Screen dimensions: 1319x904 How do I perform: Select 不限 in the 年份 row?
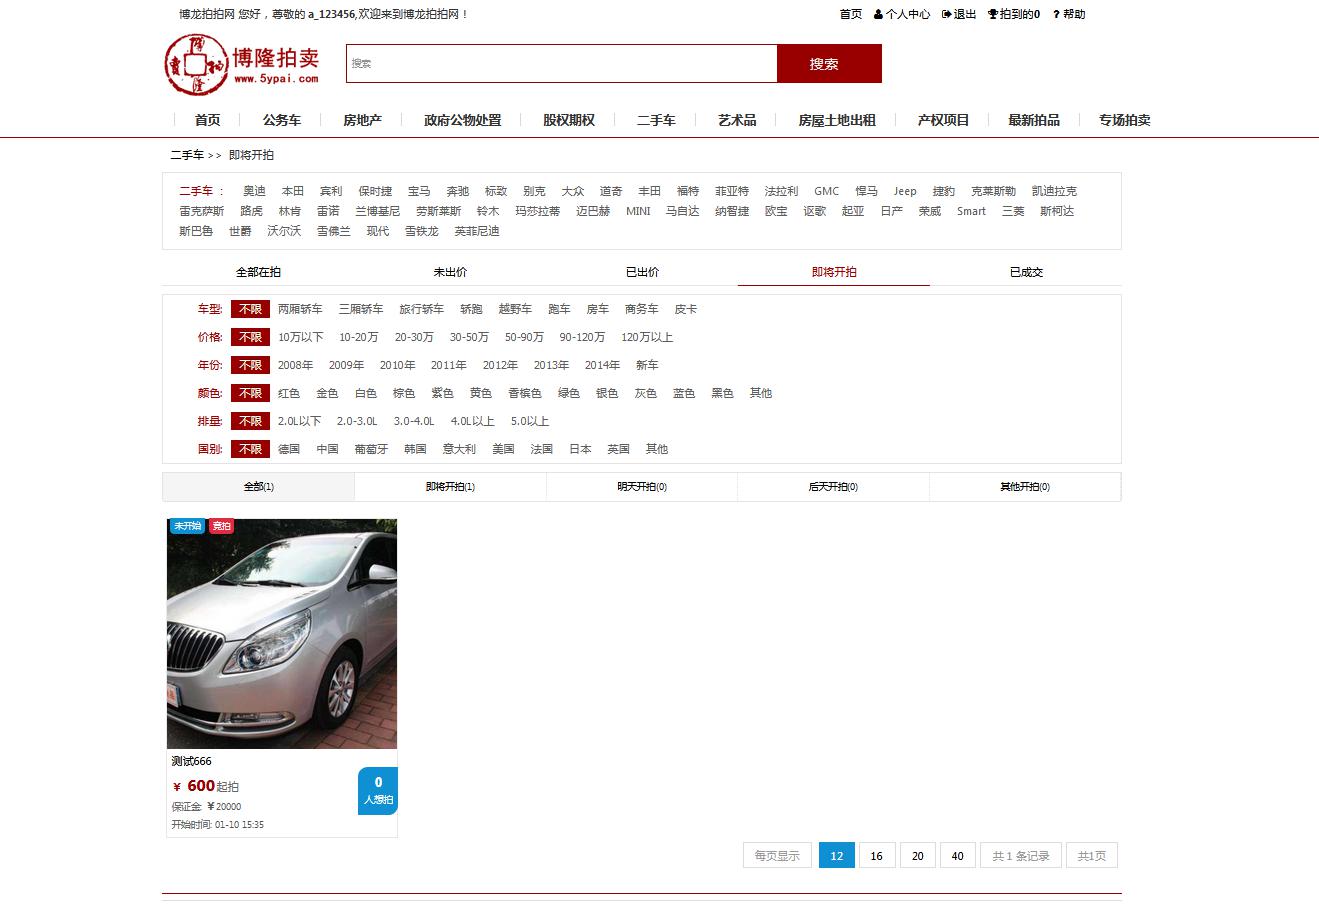pos(250,365)
